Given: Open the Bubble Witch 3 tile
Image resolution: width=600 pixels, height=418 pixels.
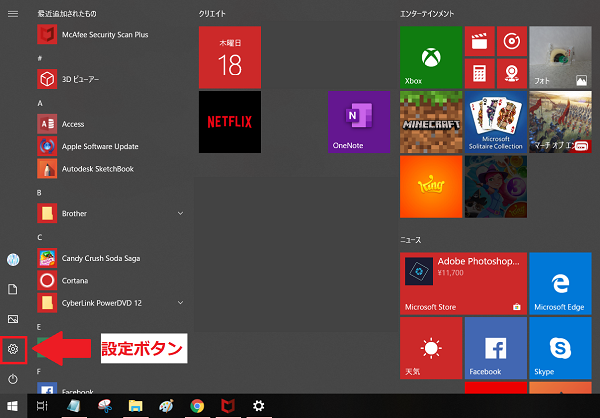Looking at the screenshot, I should [496, 186].
